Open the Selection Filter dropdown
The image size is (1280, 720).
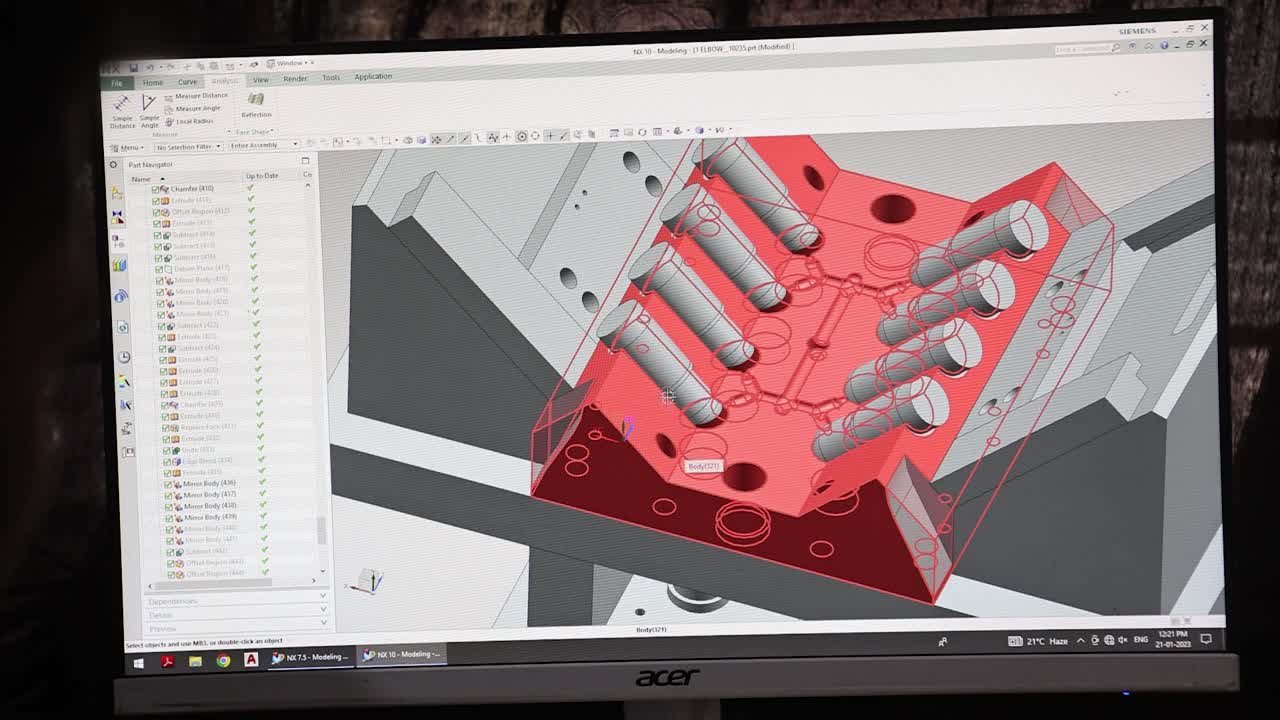218,145
